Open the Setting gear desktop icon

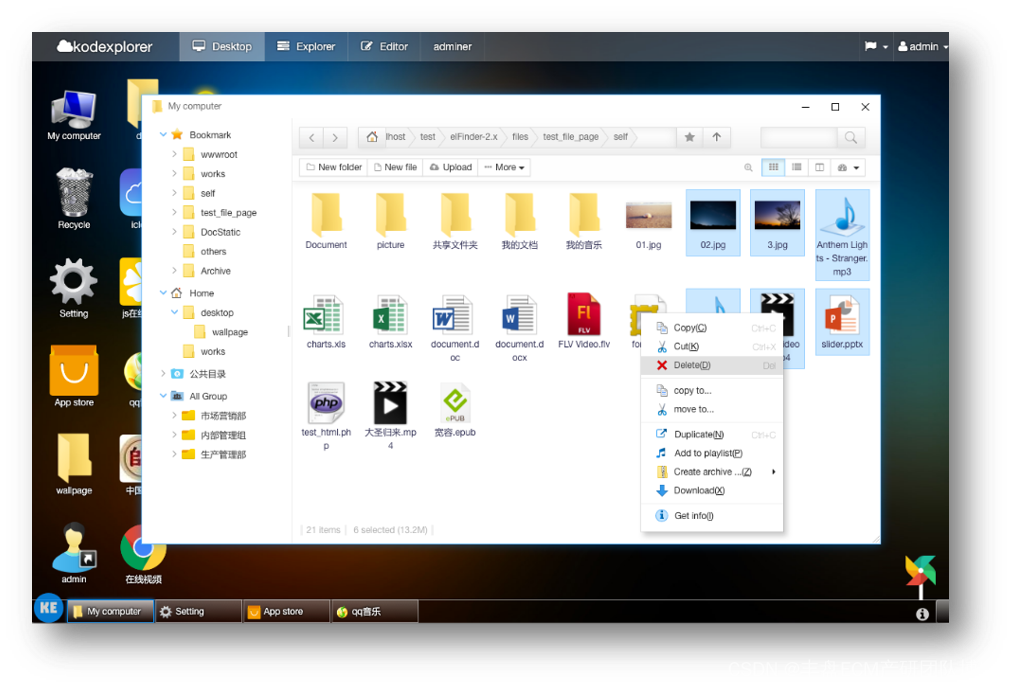(74, 288)
